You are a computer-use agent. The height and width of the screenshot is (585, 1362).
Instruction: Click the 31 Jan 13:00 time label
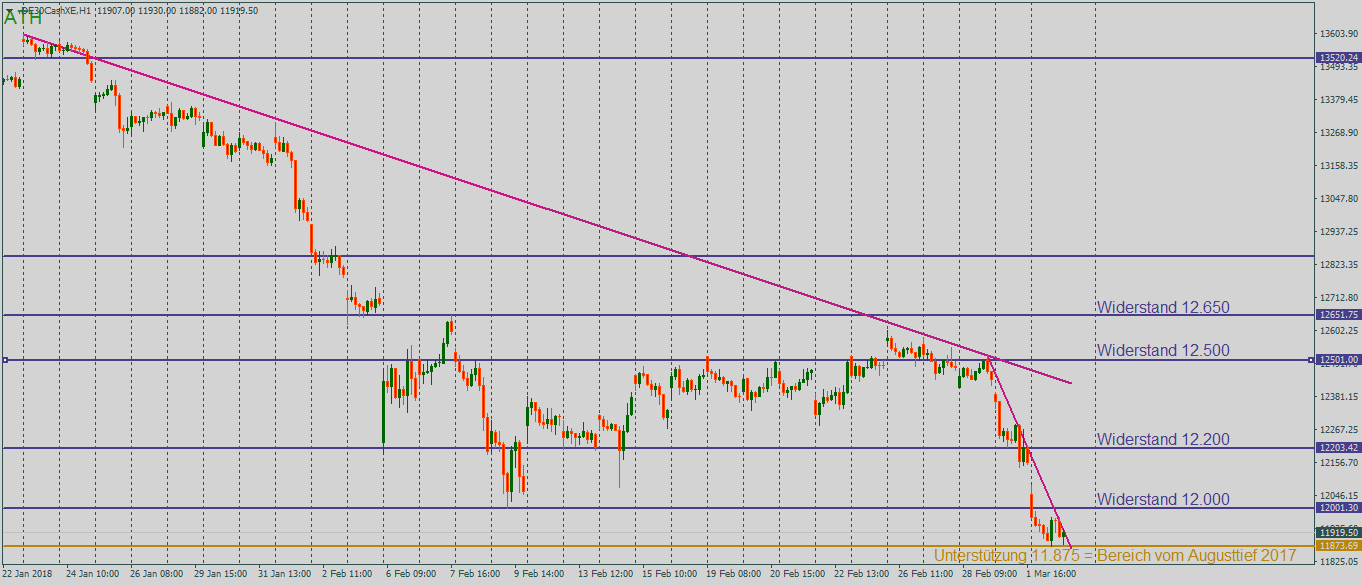tap(284, 575)
